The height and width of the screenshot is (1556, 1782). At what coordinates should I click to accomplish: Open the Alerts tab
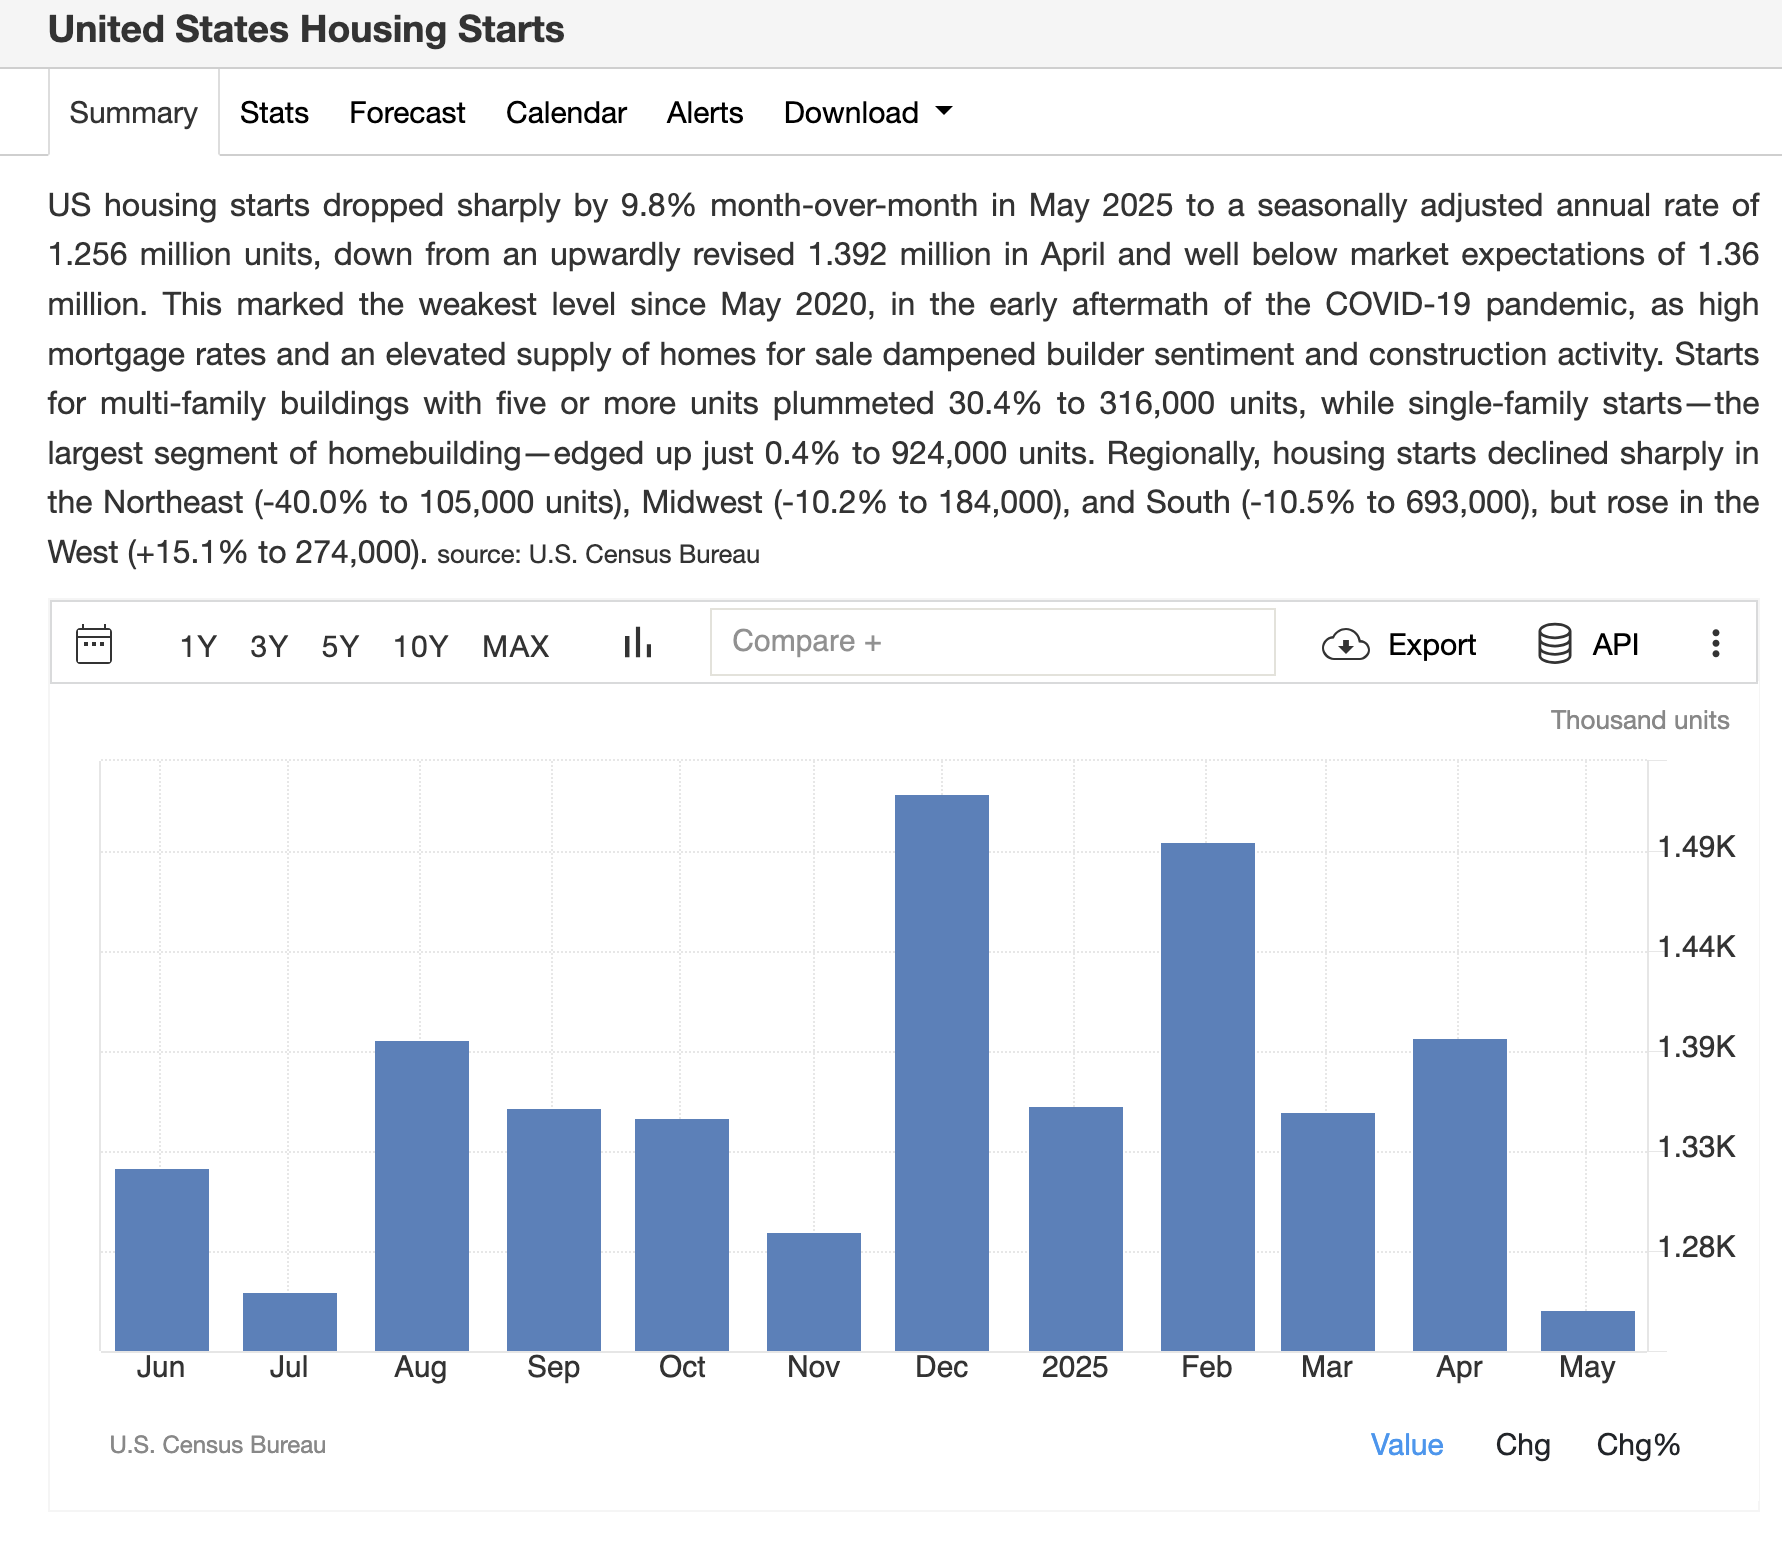[705, 113]
